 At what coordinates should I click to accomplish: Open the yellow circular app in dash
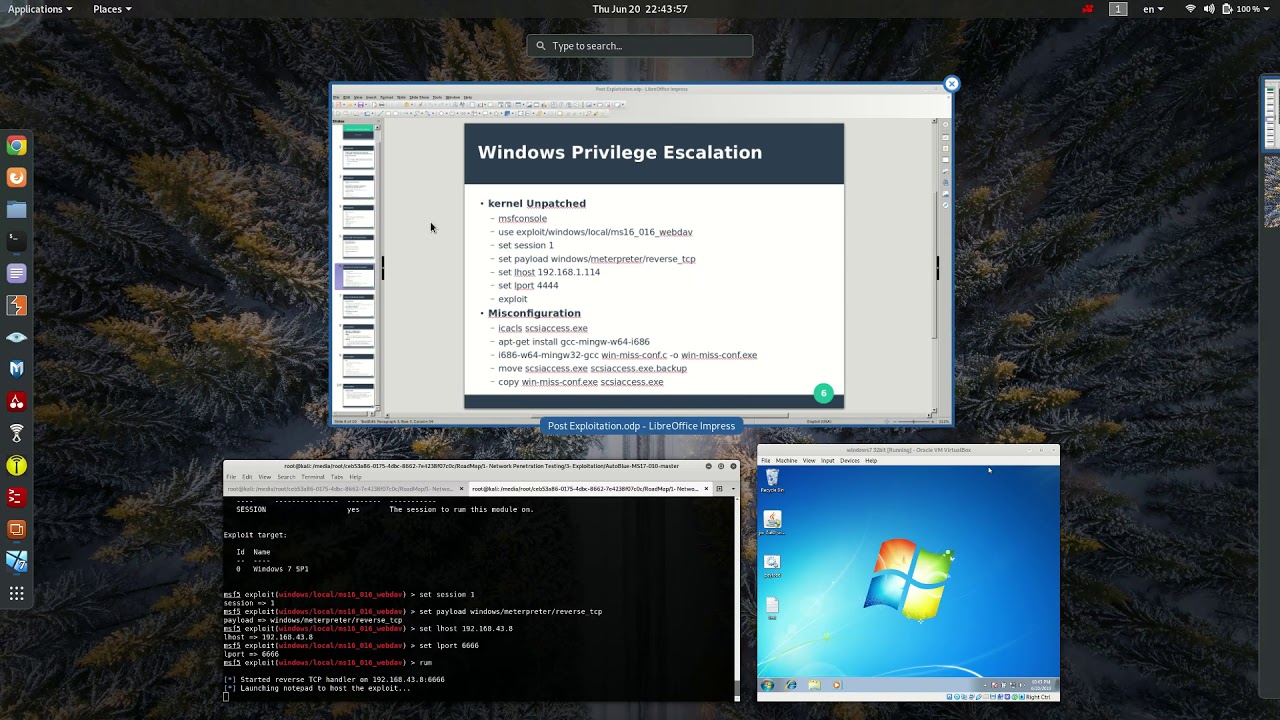tap(16, 465)
